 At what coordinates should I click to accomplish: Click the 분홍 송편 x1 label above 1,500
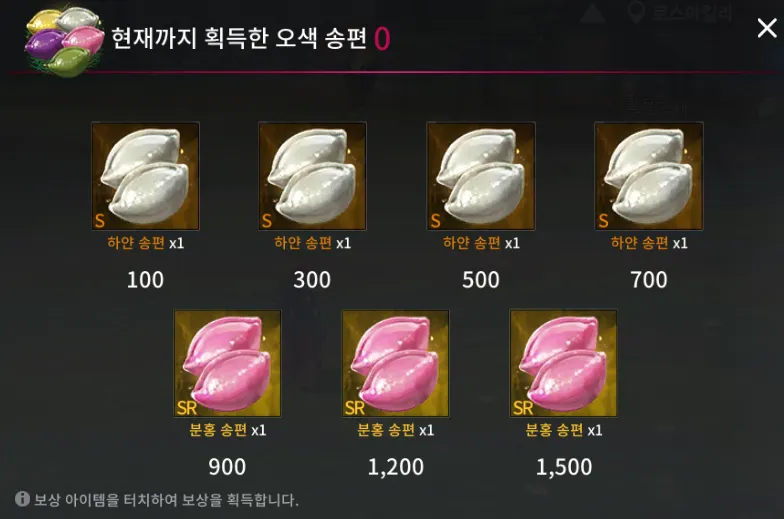564,430
